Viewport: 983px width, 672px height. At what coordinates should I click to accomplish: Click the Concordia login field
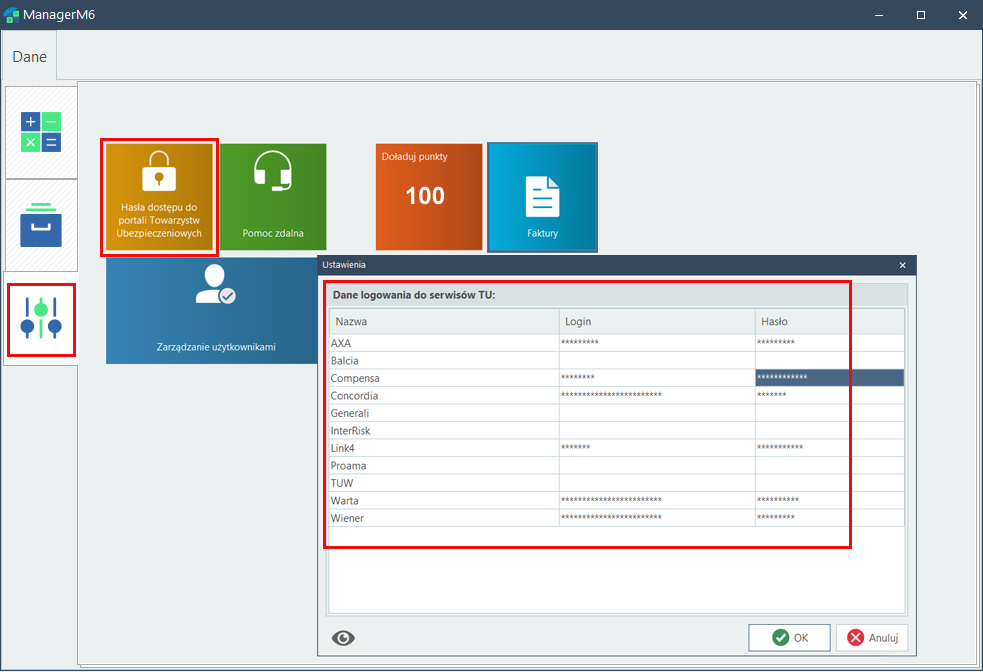[x=657, y=396]
